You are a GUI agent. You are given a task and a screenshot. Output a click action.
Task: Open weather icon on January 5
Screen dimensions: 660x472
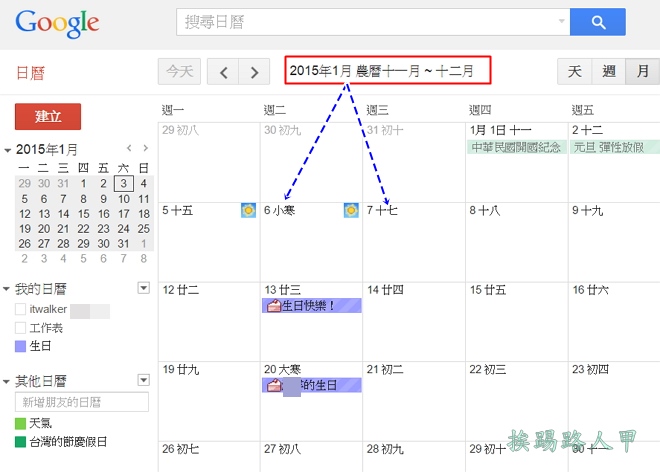(248, 210)
